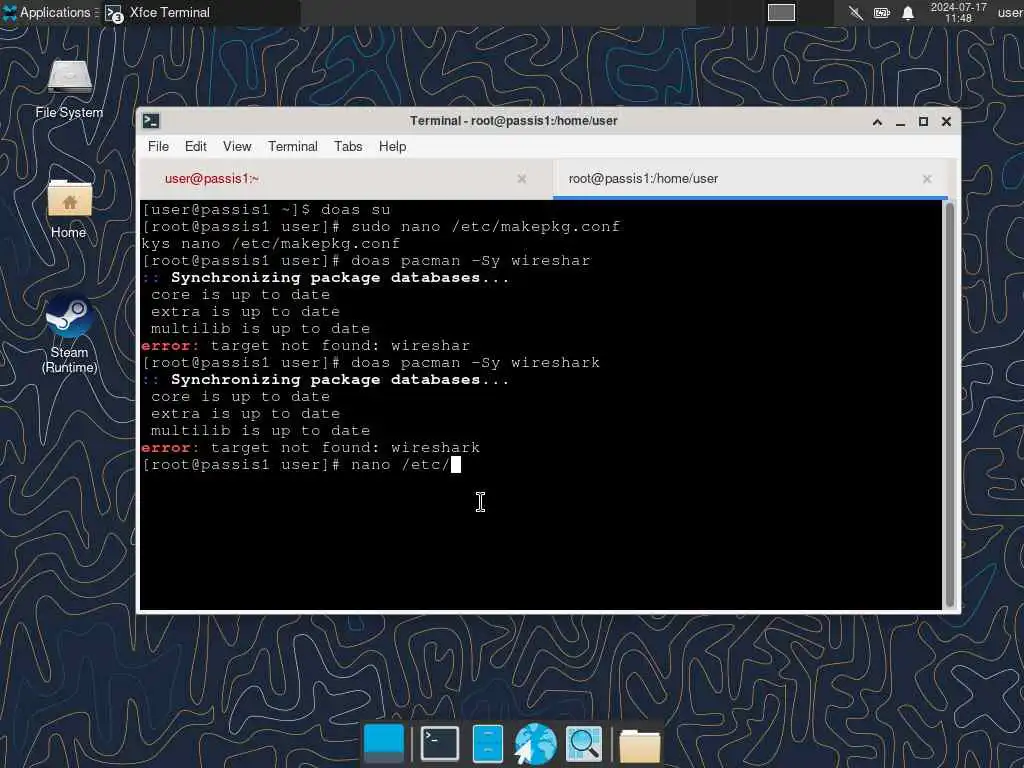Click the "[user@passis1 ~]$ doas su" line
1024x768 pixels.
[x=266, y=210]
